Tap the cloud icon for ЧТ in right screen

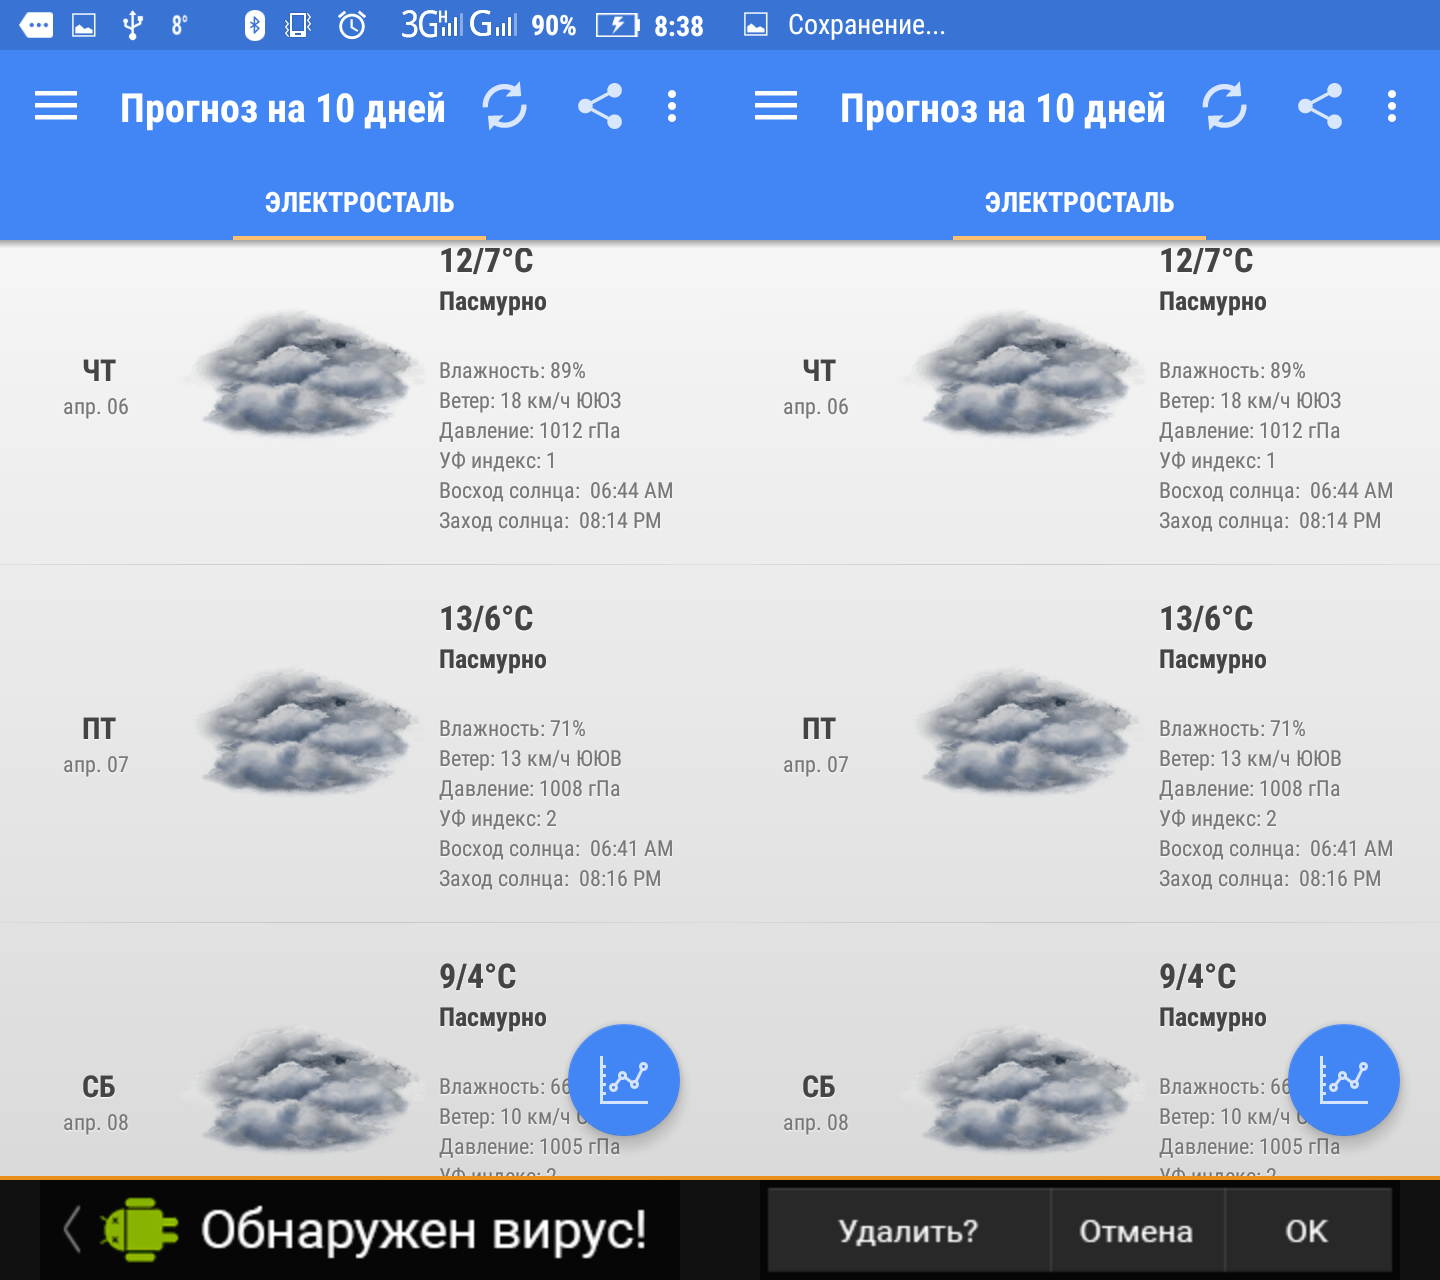pyautogui.click(x=1022, y=374)
